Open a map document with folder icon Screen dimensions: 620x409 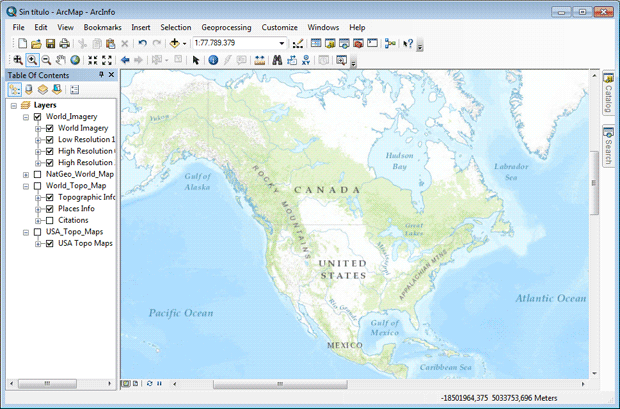pos(36,44)
